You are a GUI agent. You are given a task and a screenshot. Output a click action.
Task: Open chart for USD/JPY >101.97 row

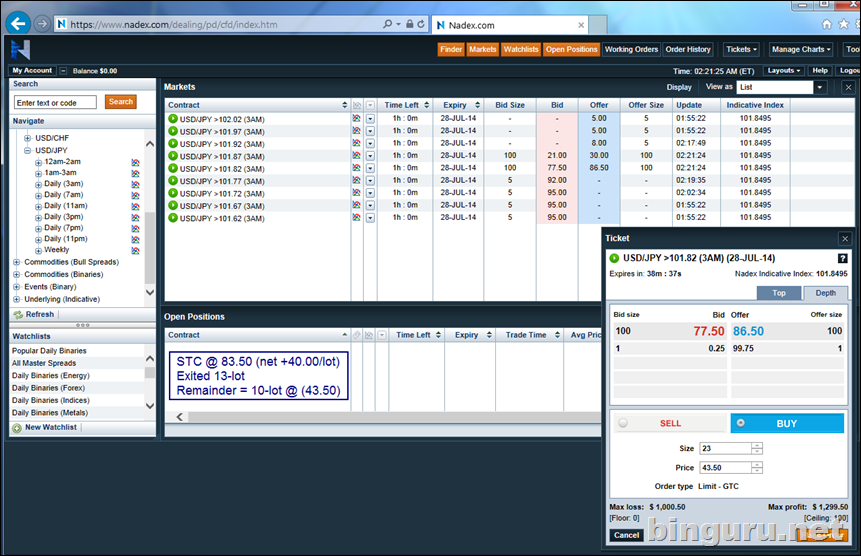point(356,131)
